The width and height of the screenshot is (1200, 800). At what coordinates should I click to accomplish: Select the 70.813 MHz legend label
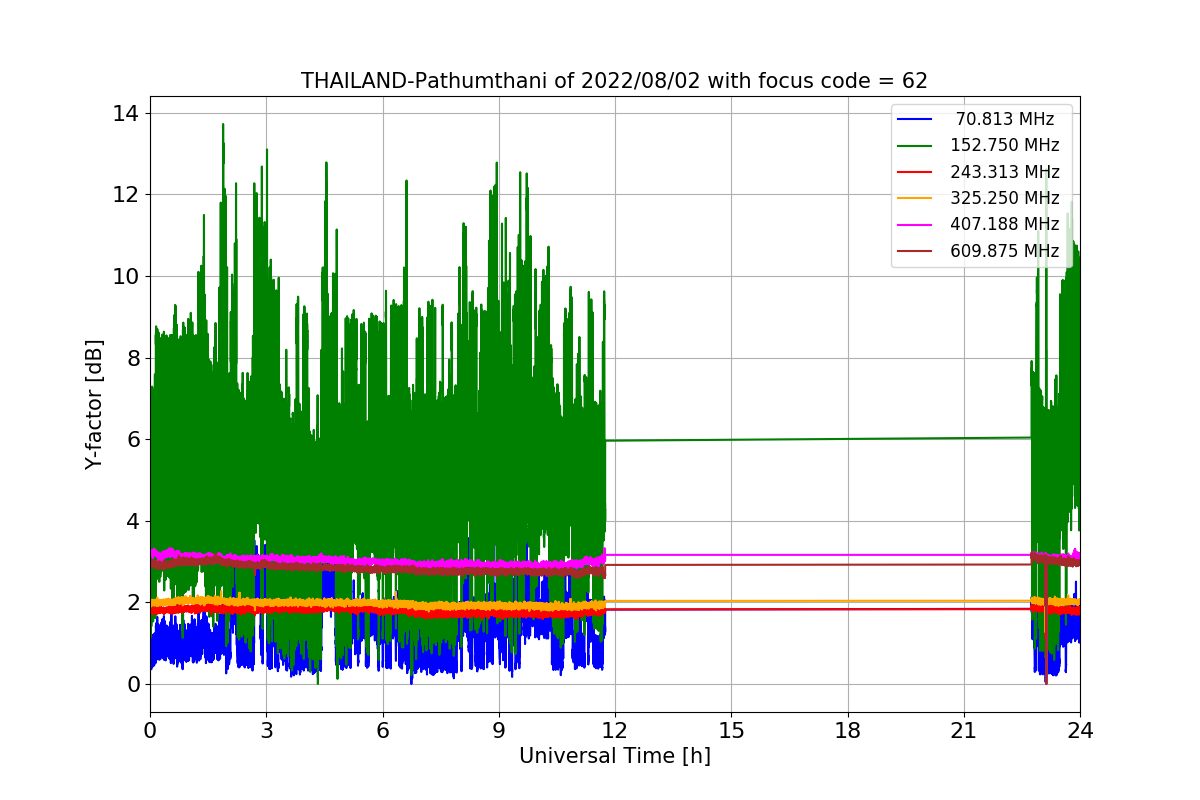(1005, 119)
